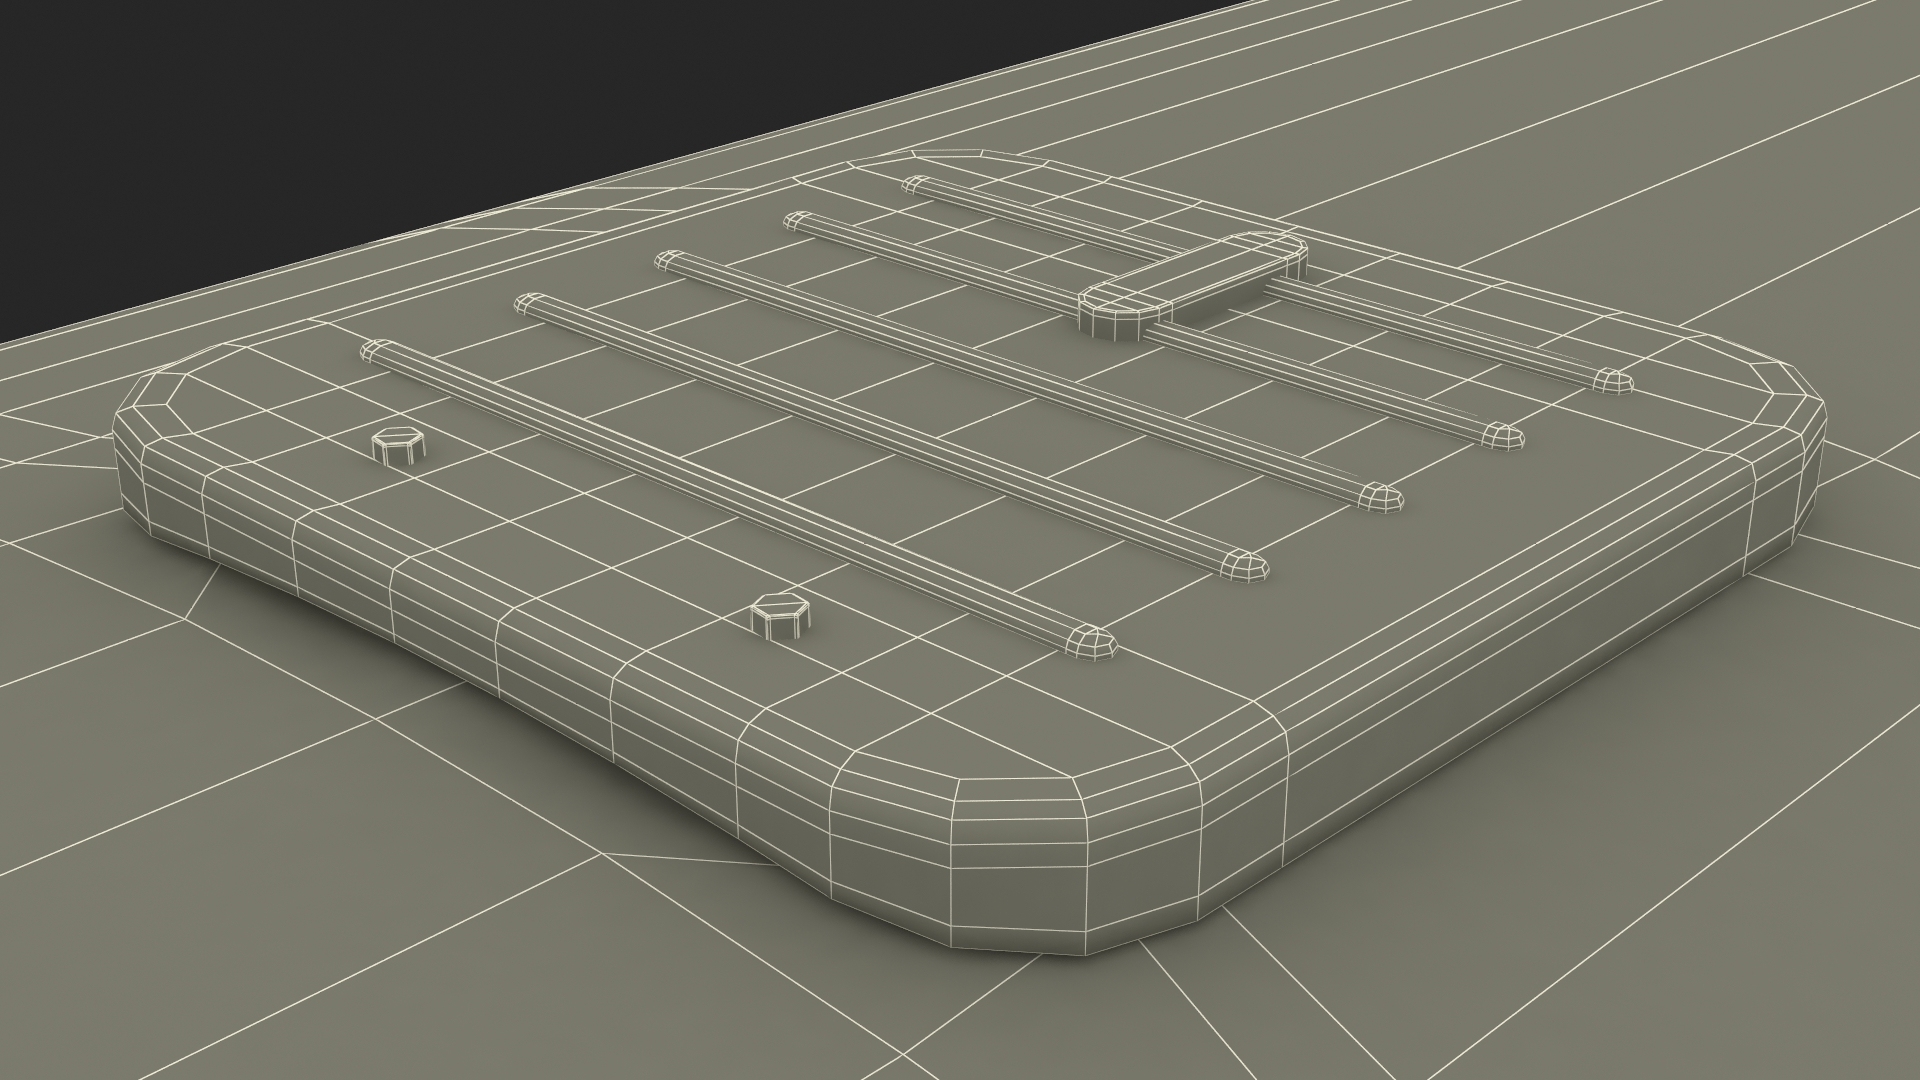1920x1080 pixels.
Task: Select the hex bolt near the plate's left corner
Action: (400, 445)
